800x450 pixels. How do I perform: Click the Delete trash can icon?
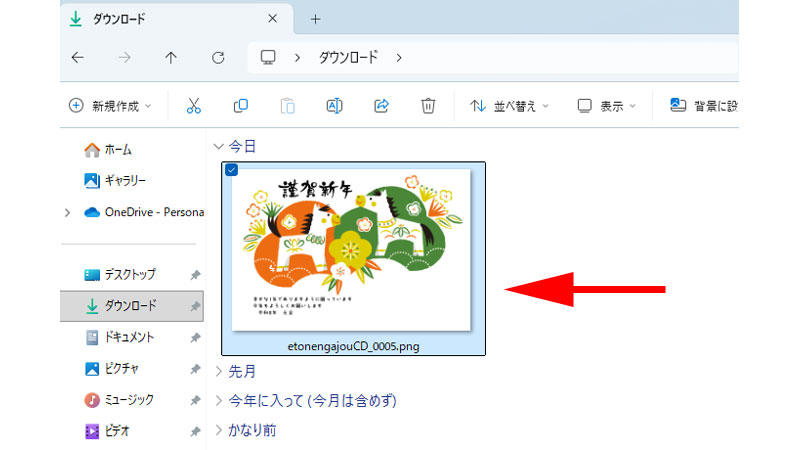[x=428, y=105]
